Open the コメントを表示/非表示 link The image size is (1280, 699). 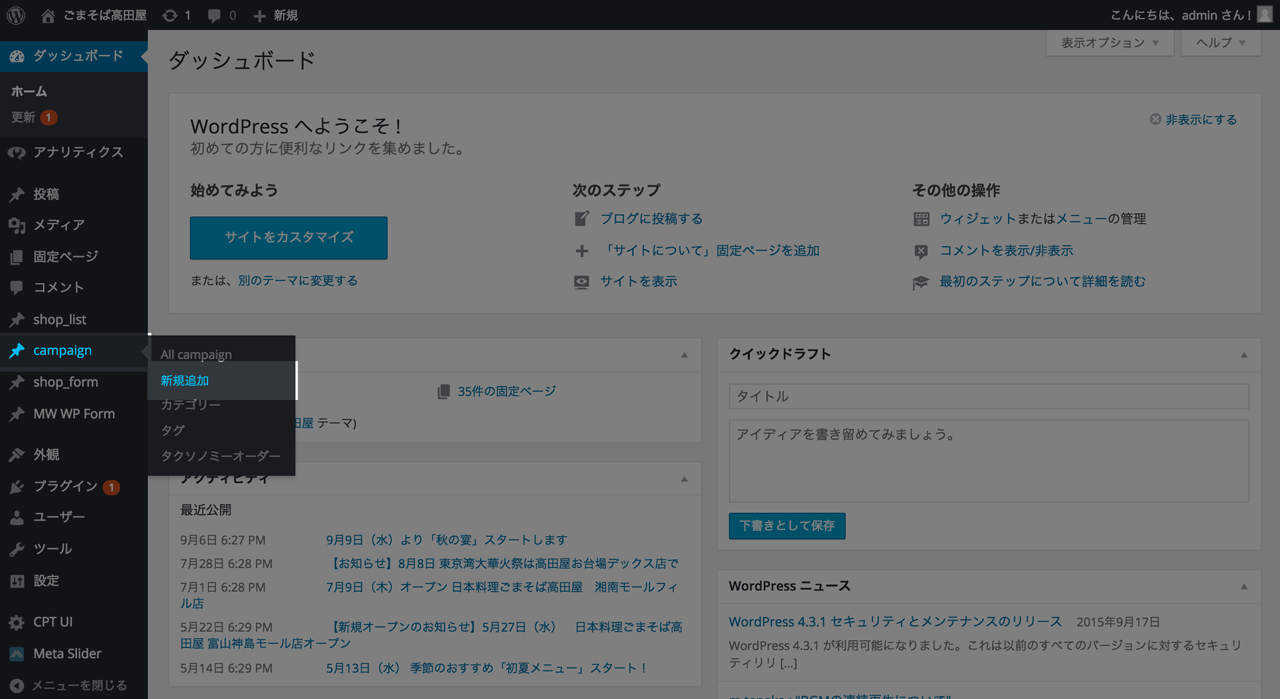(1006, 251)
